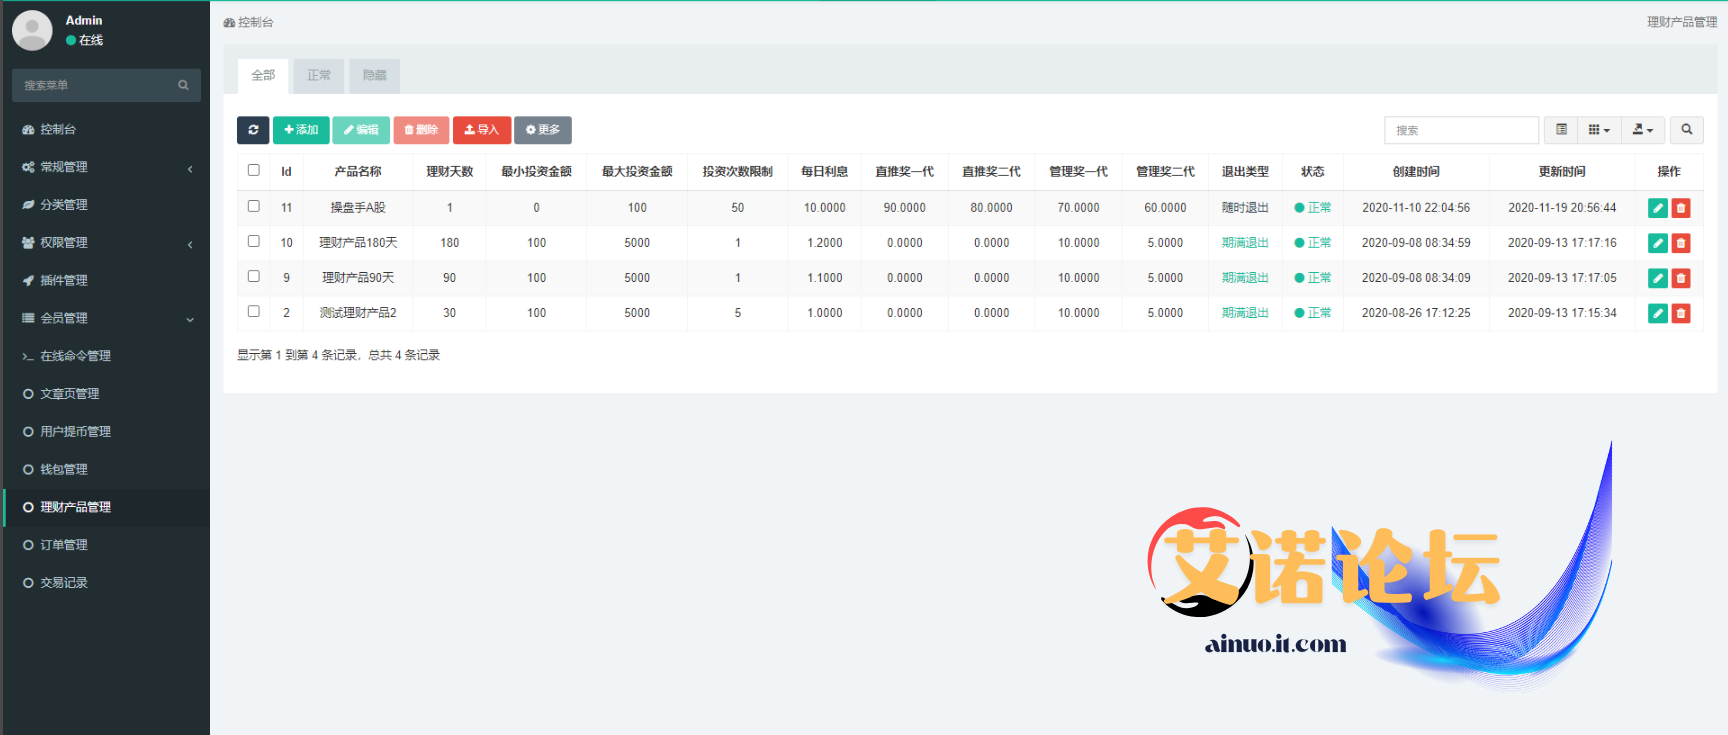Image resolution: width=1728 pixels, height=735 pixels.
Task: Click the 编辑 toolbar button
Action: point(361,130)
